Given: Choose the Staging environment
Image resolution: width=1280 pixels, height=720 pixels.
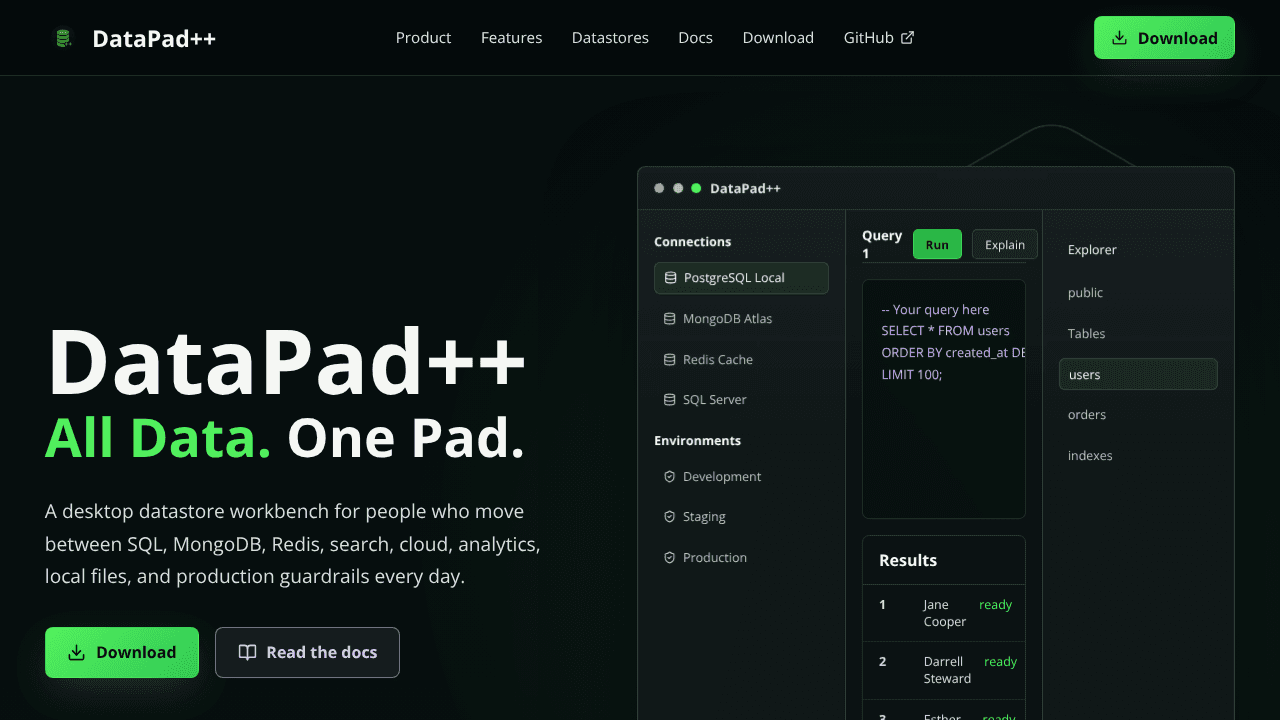Looking at the screenshot, I should tap(741, 517).
